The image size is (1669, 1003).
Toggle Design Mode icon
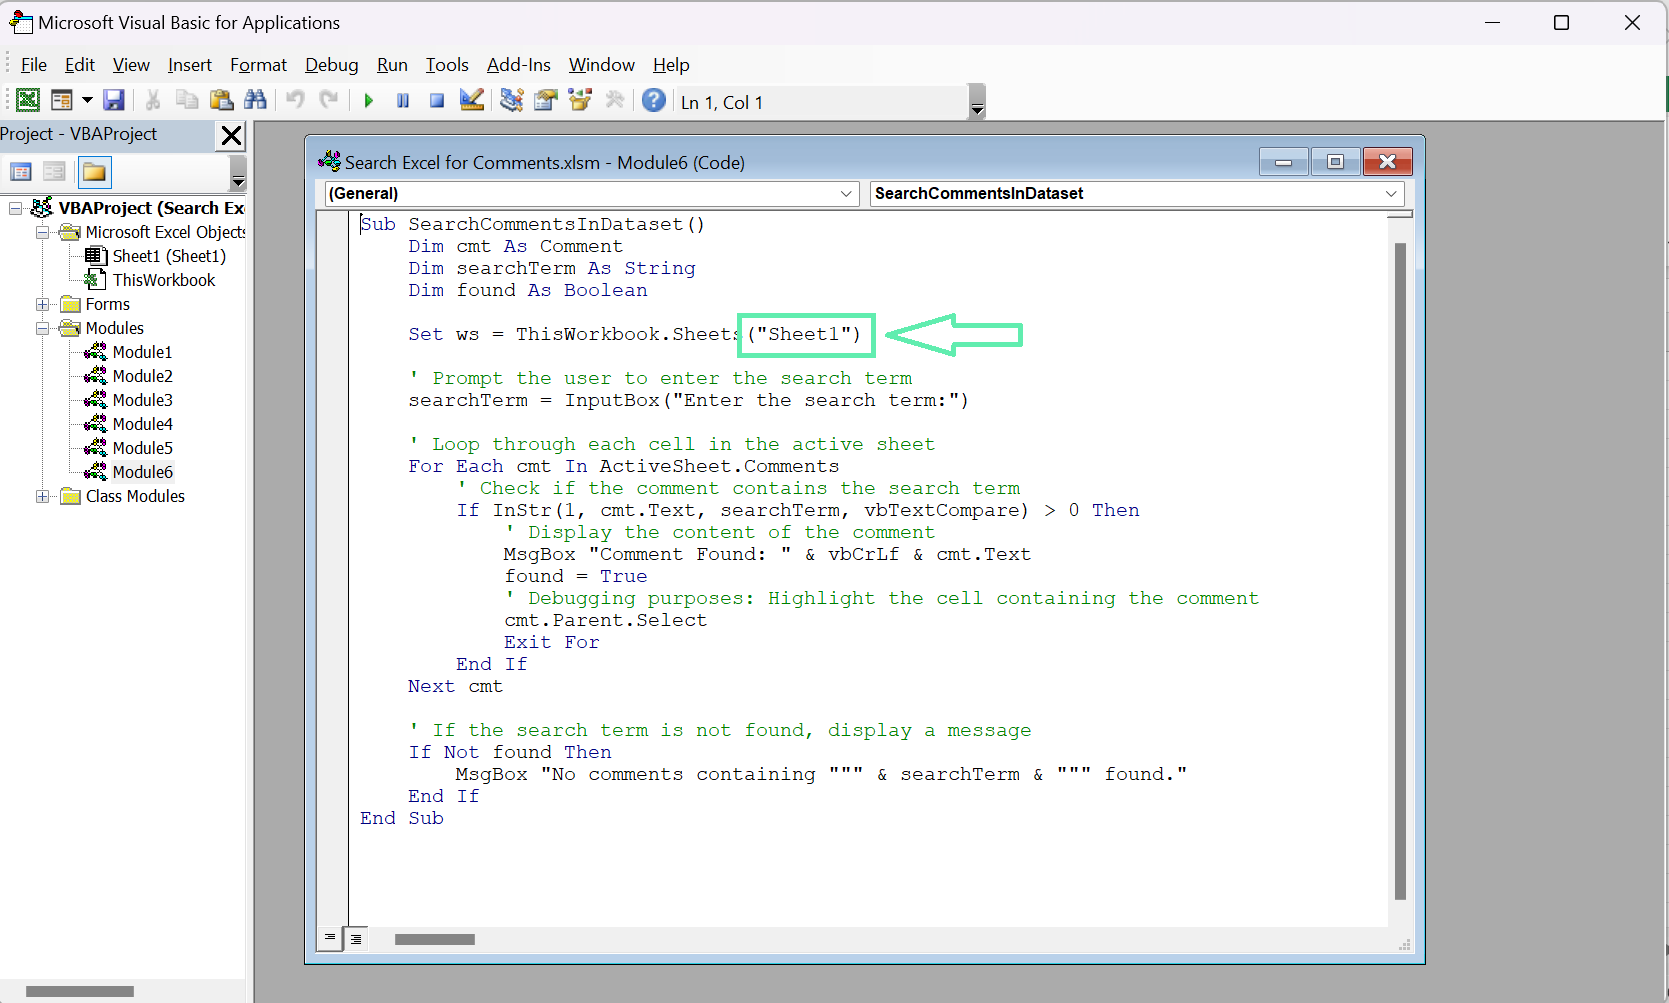(x=471, y=100)
